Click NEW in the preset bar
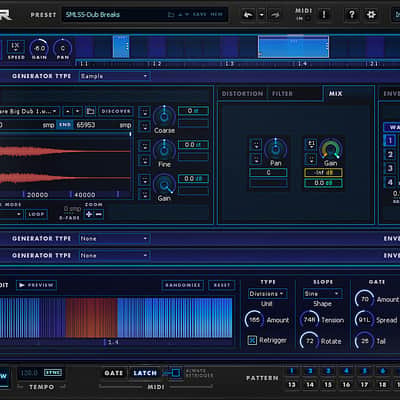400x400 pixels. pos(216,15)
